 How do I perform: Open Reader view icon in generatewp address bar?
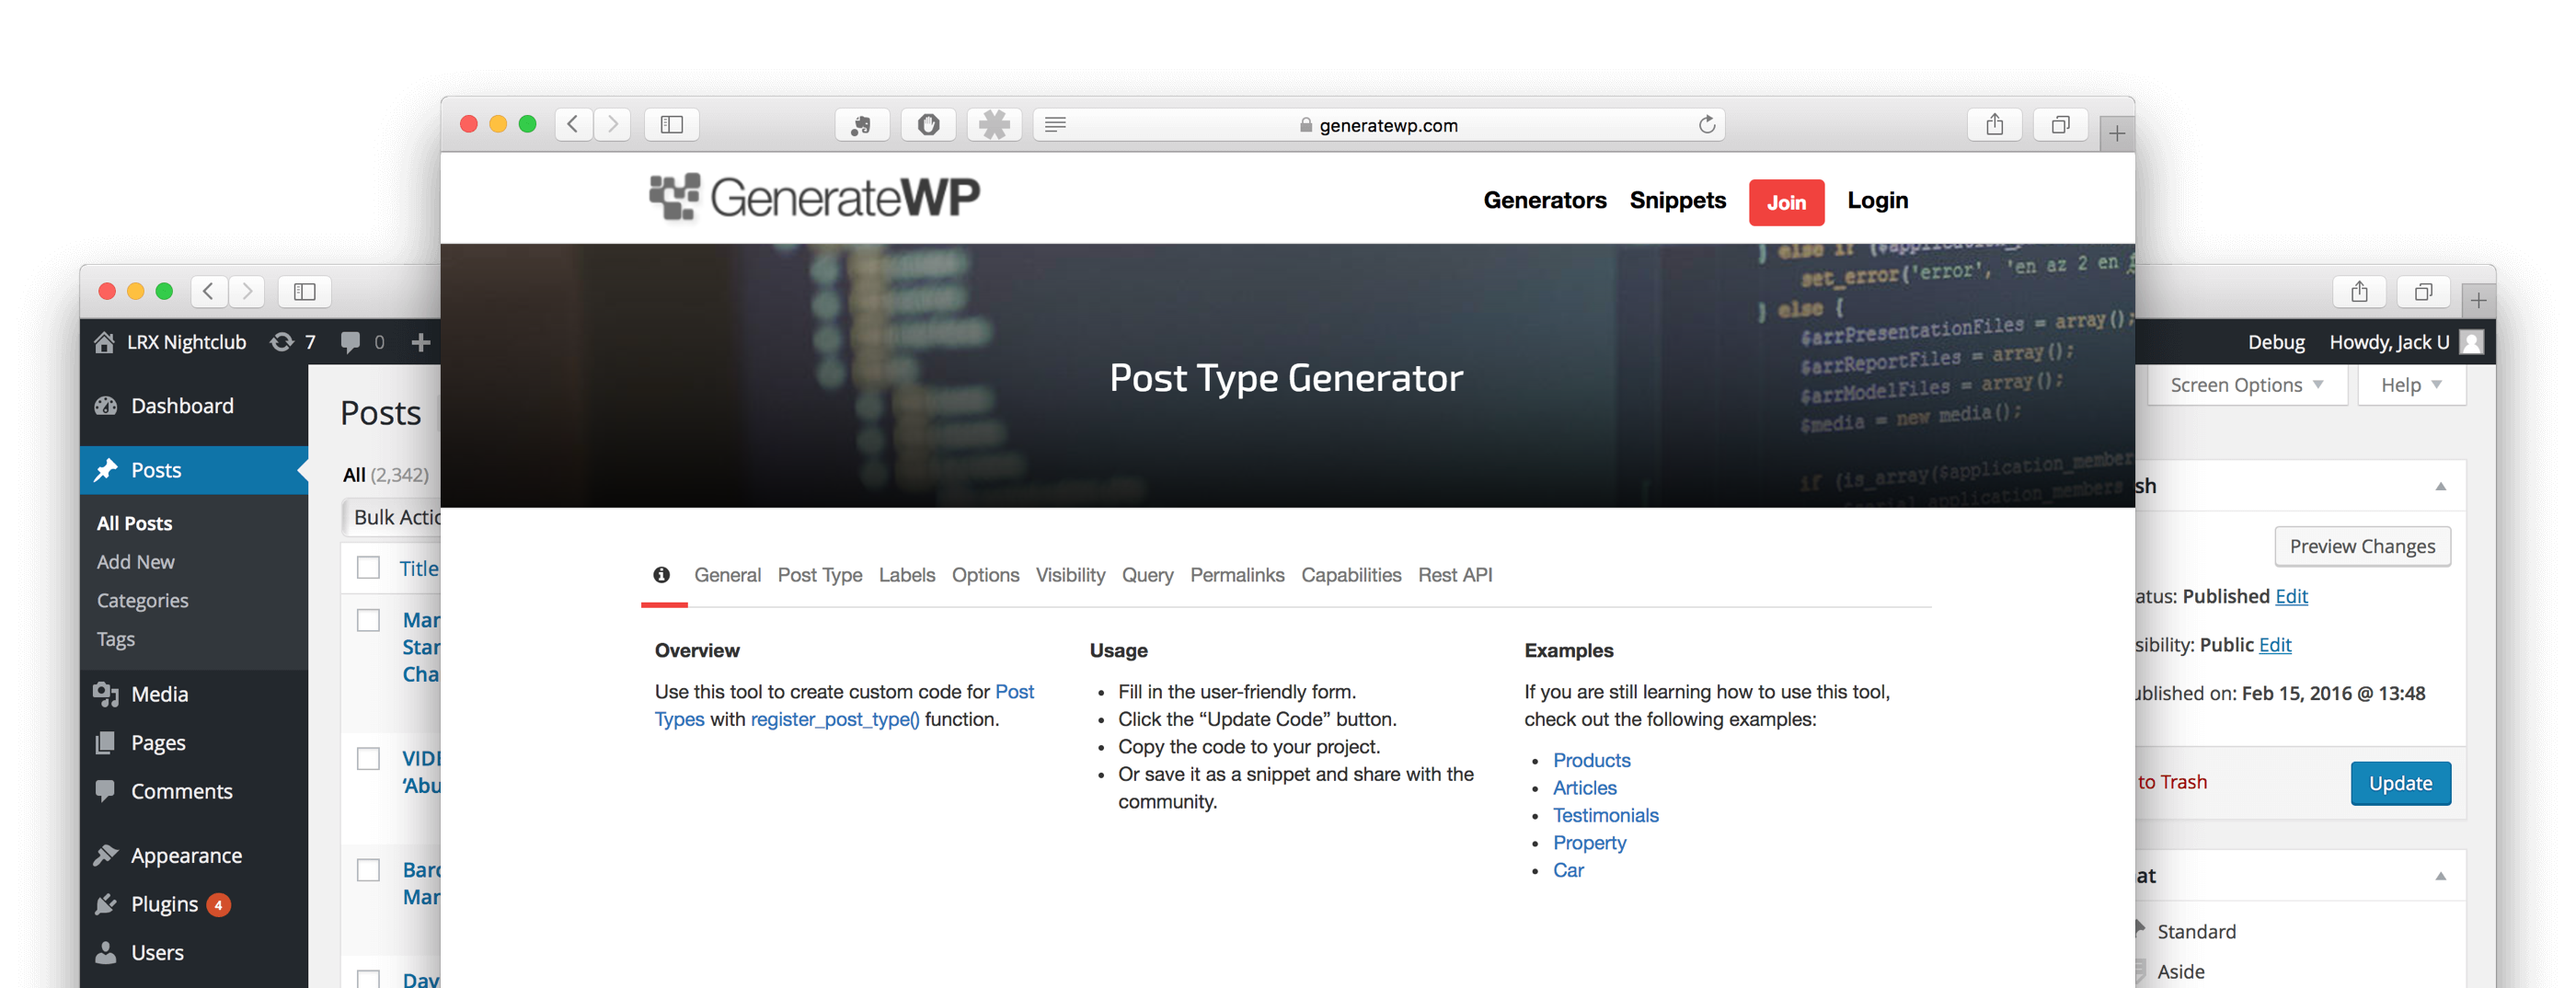pos(1055,125)
